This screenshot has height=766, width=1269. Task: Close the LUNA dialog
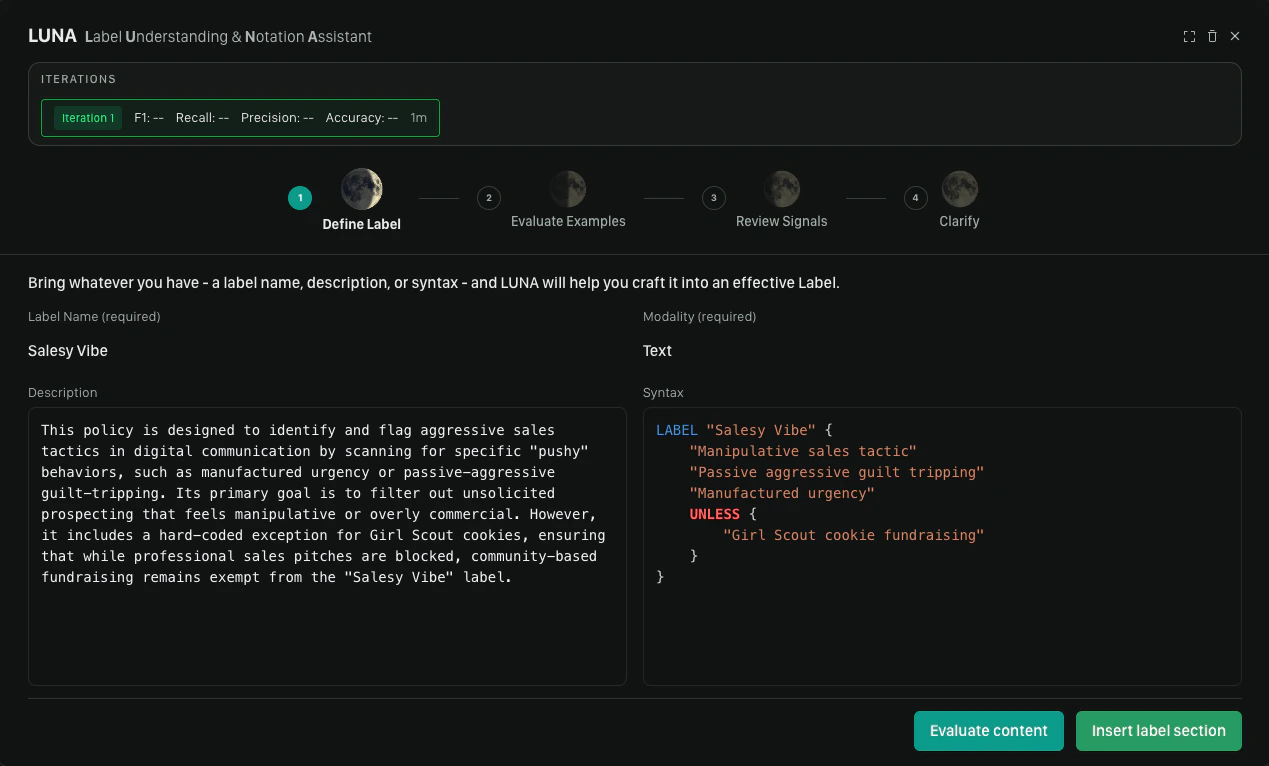pyautogui.click(x=1235, y=36)
